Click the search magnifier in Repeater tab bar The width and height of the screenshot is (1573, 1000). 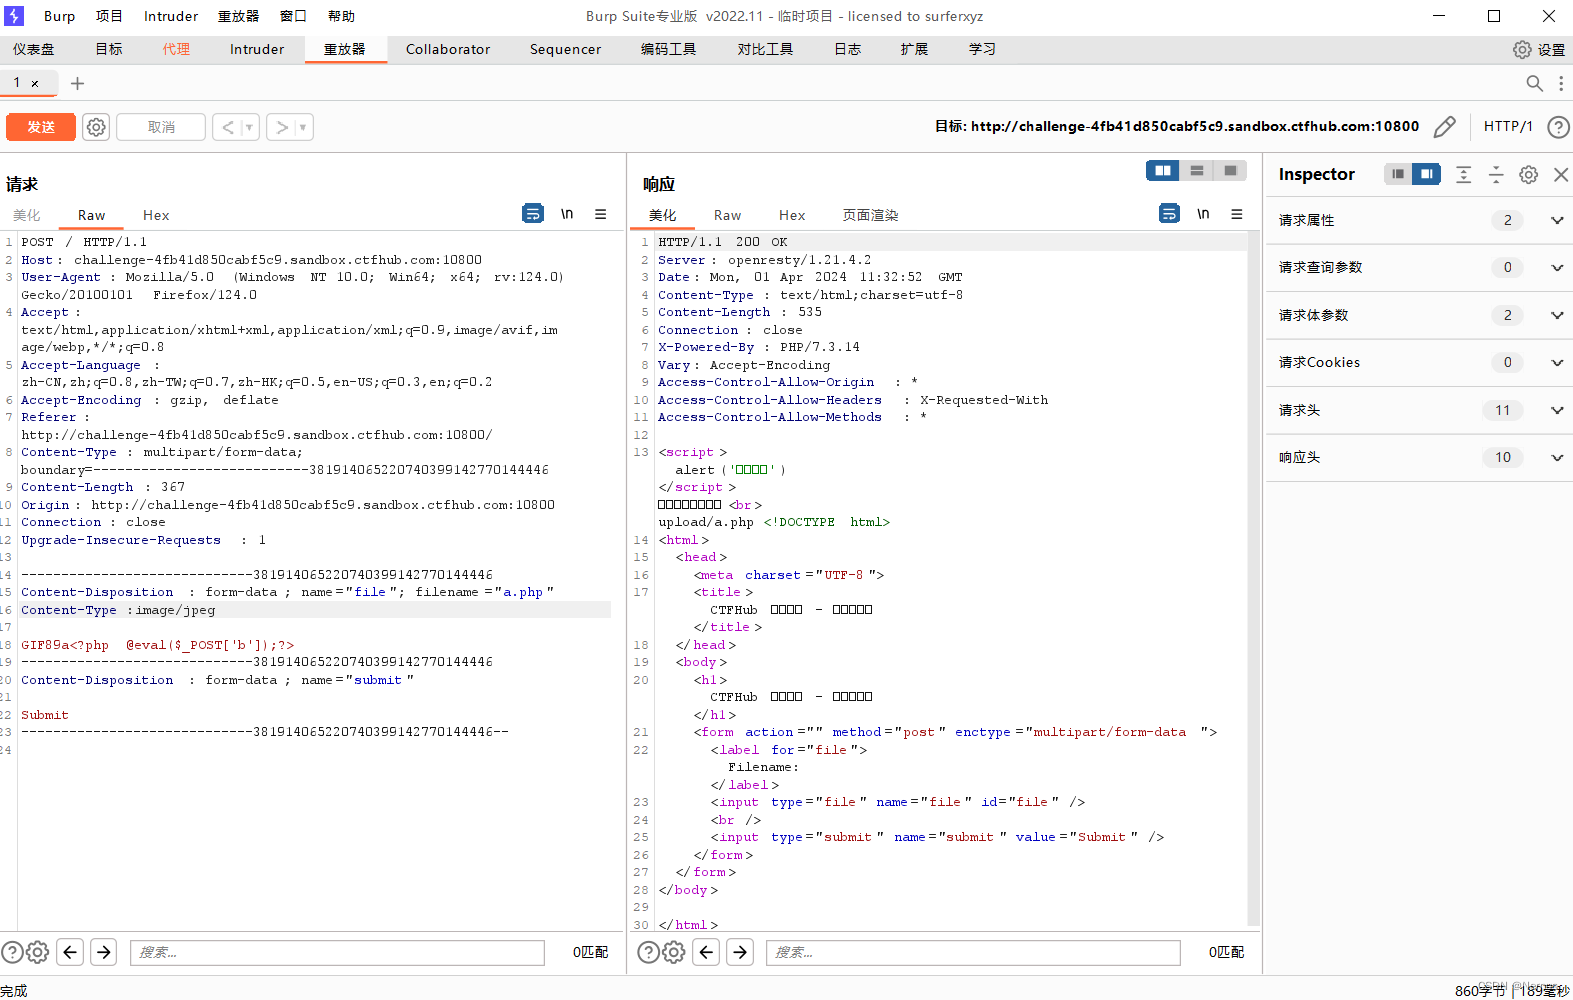tap(1534, 84)
